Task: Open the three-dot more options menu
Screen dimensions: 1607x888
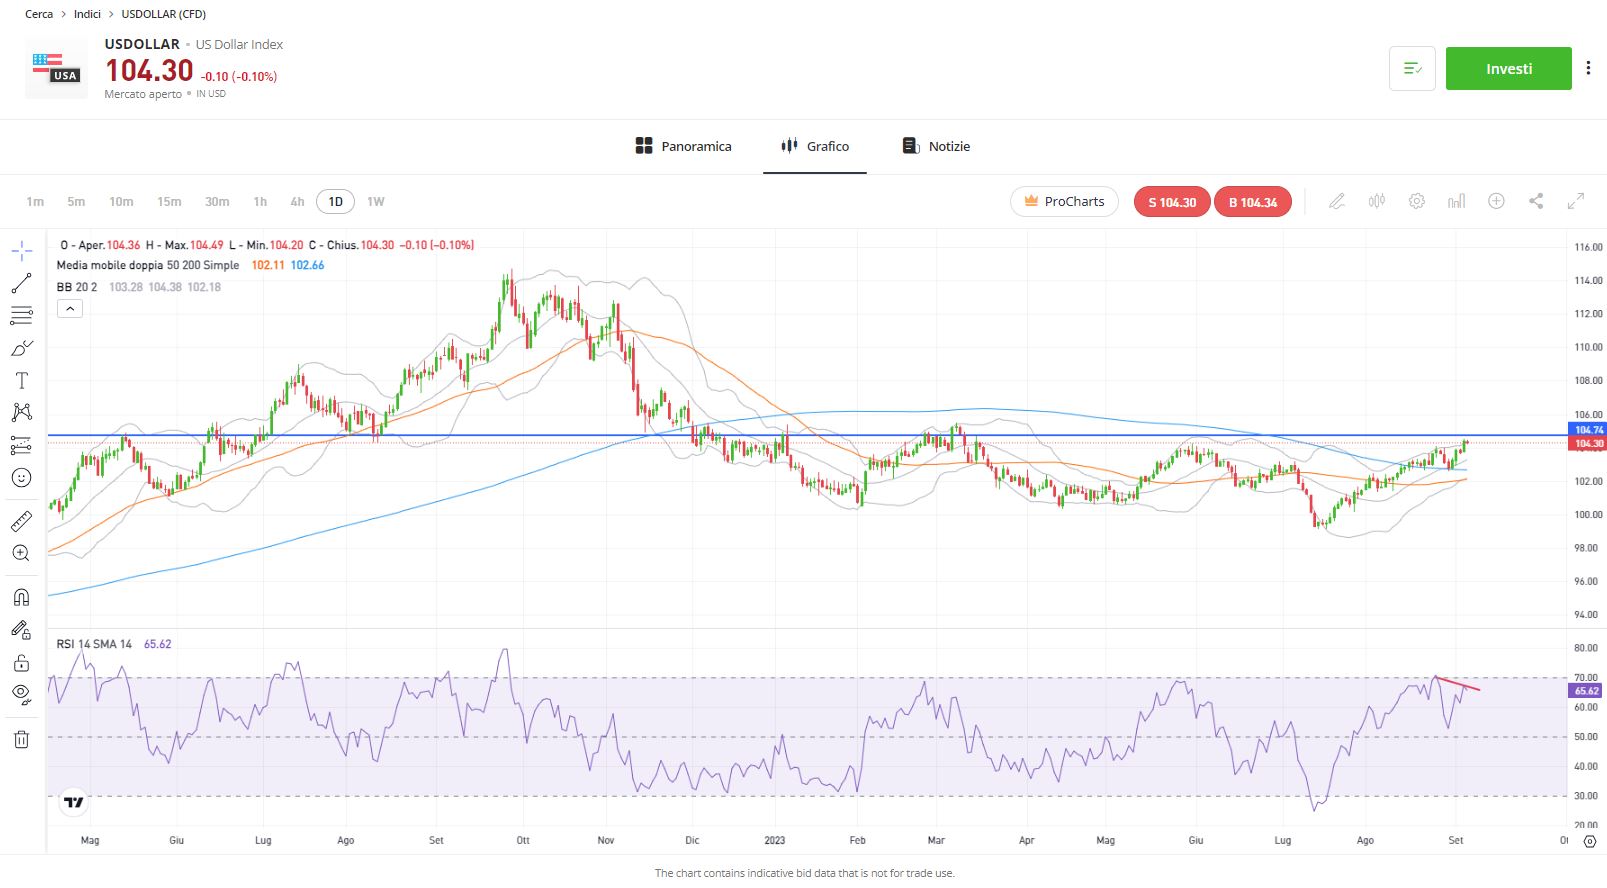Action: (x=1588, y=68)
